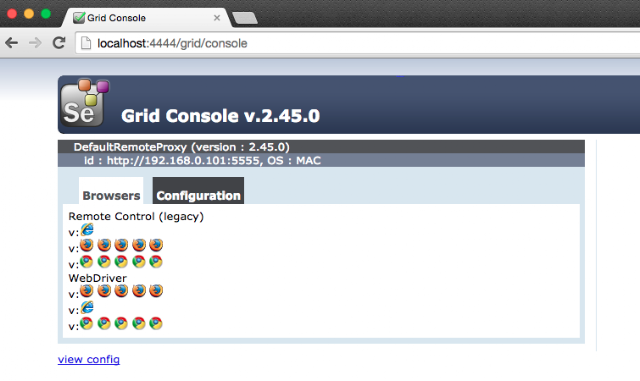Click first Chrome icon under Remote Control
This screenshot has width=640, height=381.
click(x=87, y=261)
